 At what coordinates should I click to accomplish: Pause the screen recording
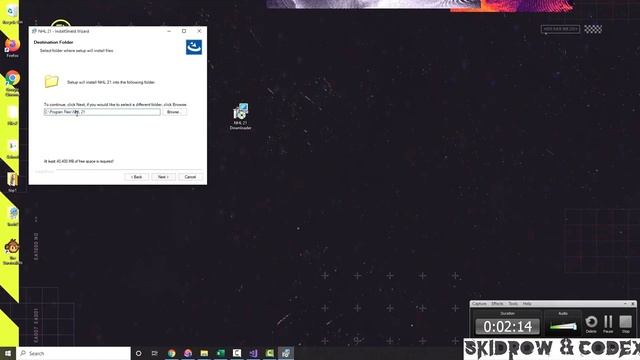(608, 324)
